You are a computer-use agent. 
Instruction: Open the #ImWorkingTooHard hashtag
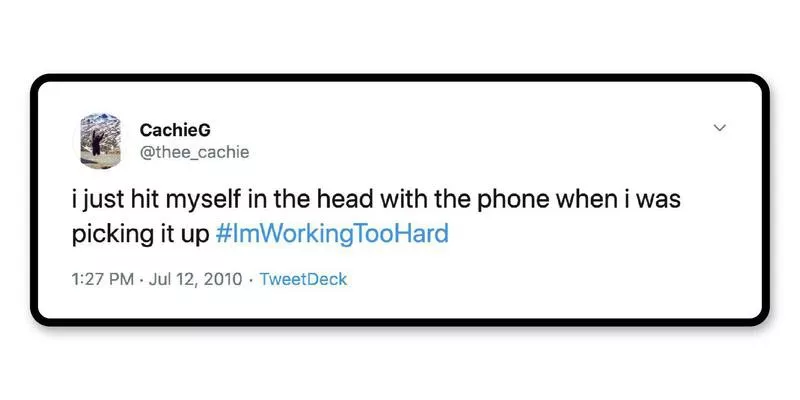(332, 235)
